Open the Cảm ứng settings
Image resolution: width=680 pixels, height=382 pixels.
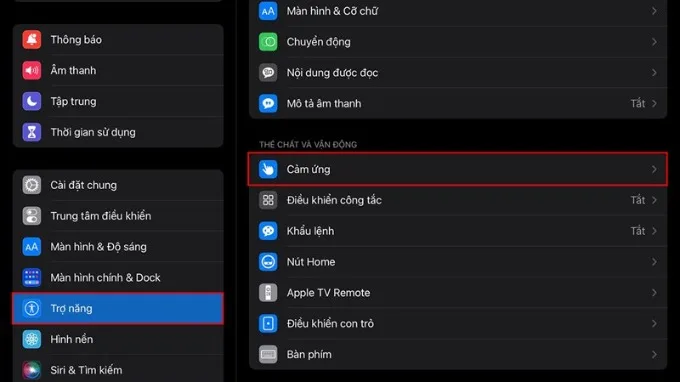458,169
